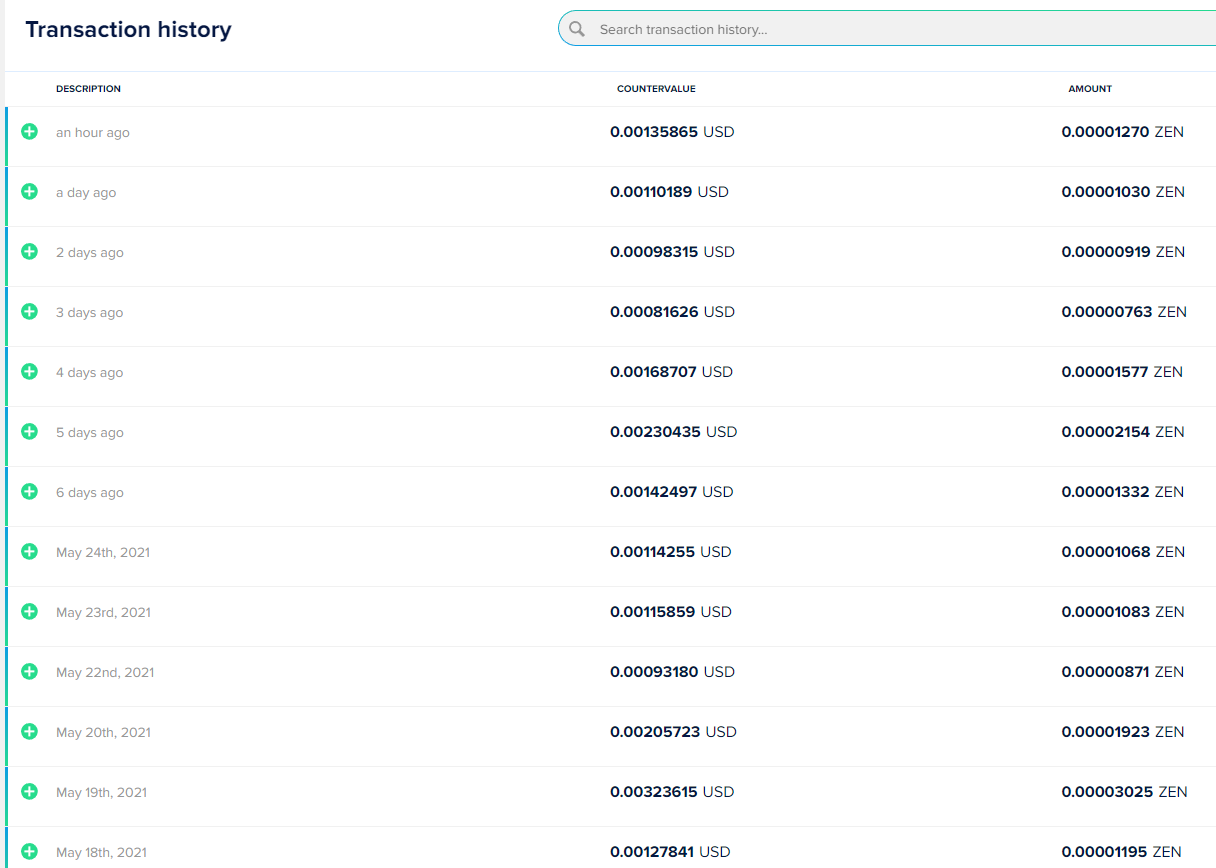Select the '2 days ago' transaction label
The image size is (1216, 868).
pos(90,252)
